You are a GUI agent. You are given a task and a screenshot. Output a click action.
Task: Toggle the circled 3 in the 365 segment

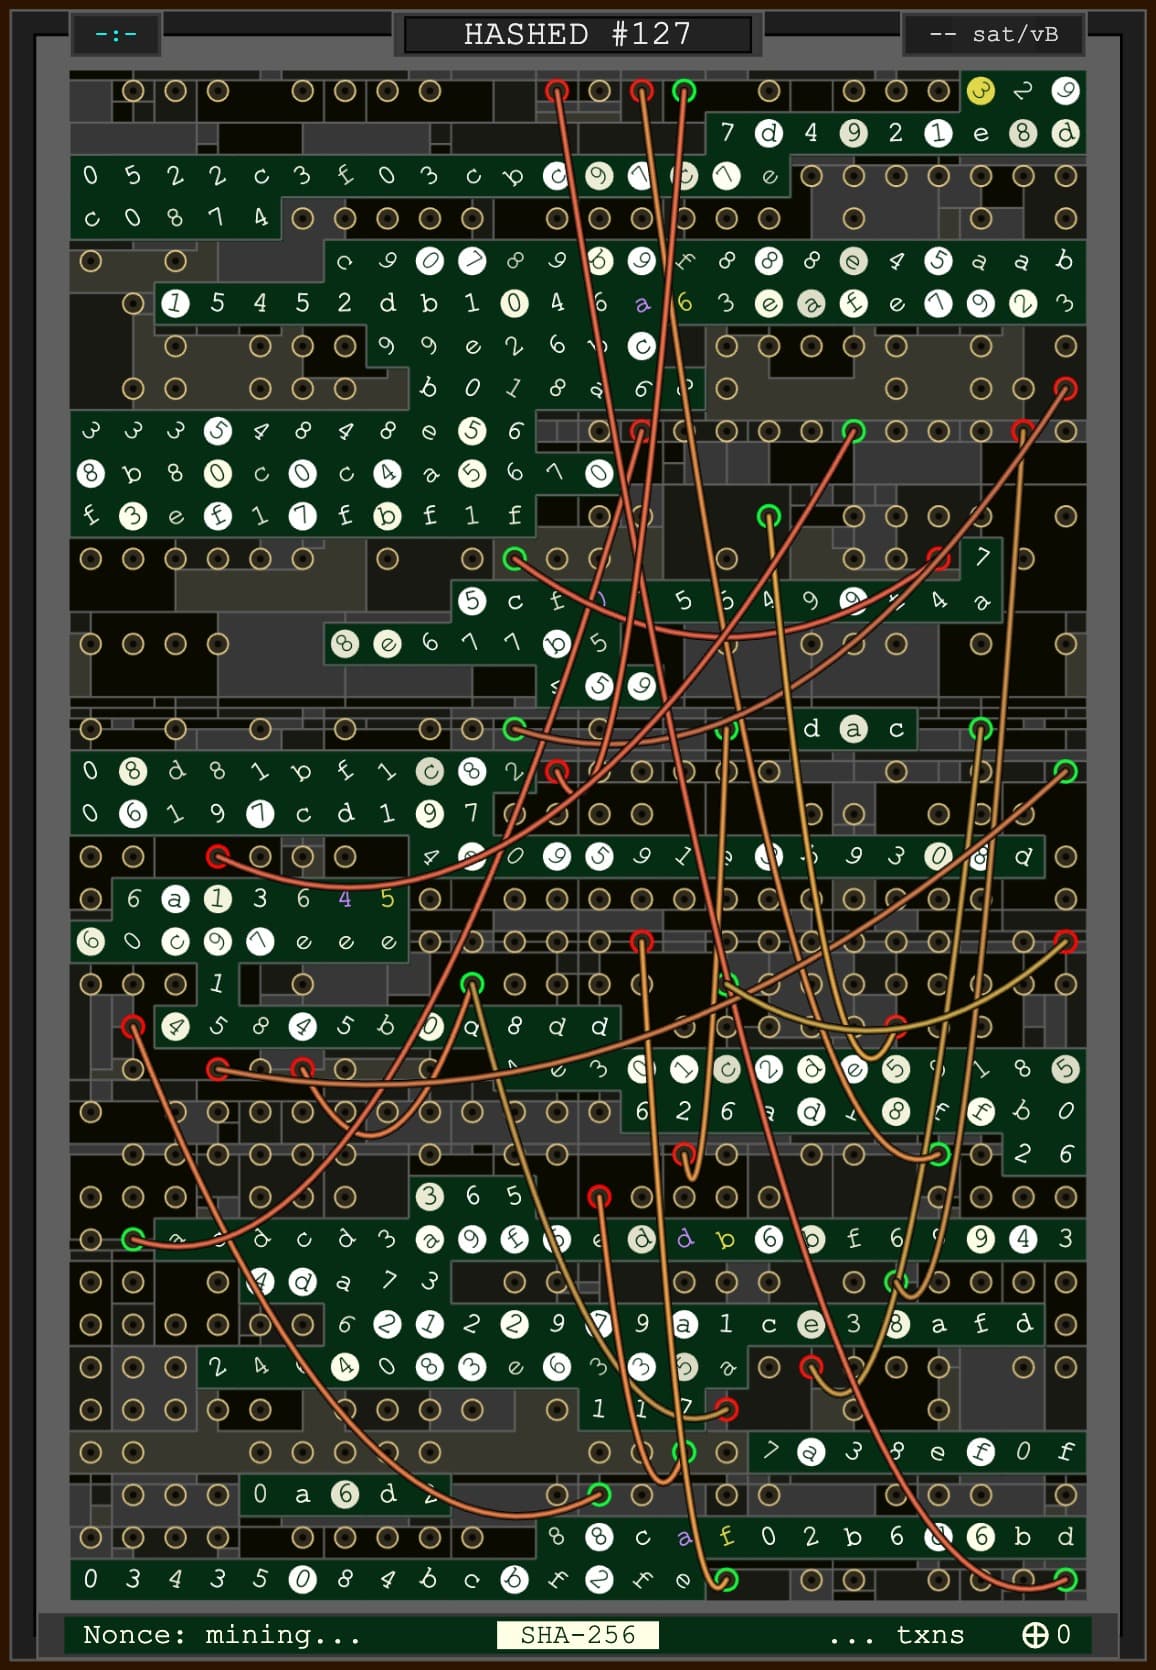click(x=429, y=1195)
